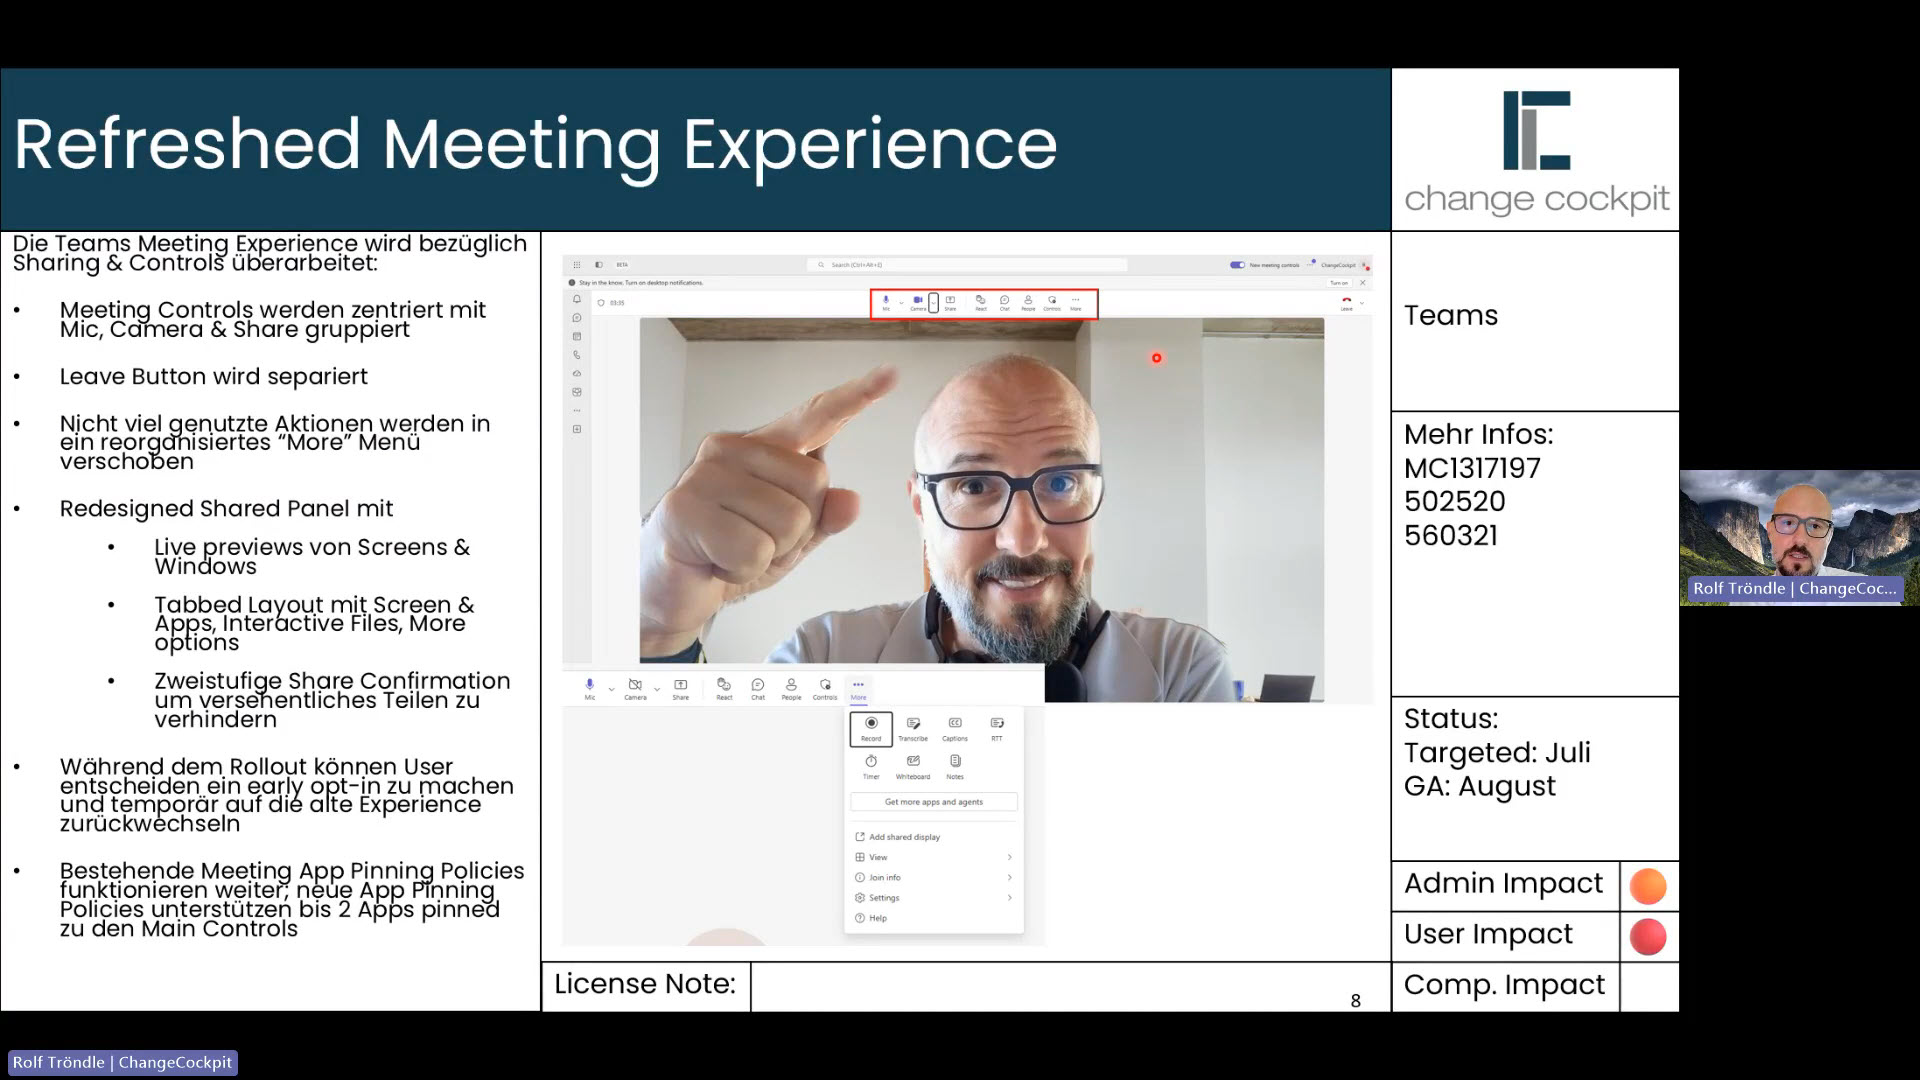The width and height of the screenshot is (1920, 1080).
Task: Close the open More menu via its underlined tab
Action: coord(859,690)
